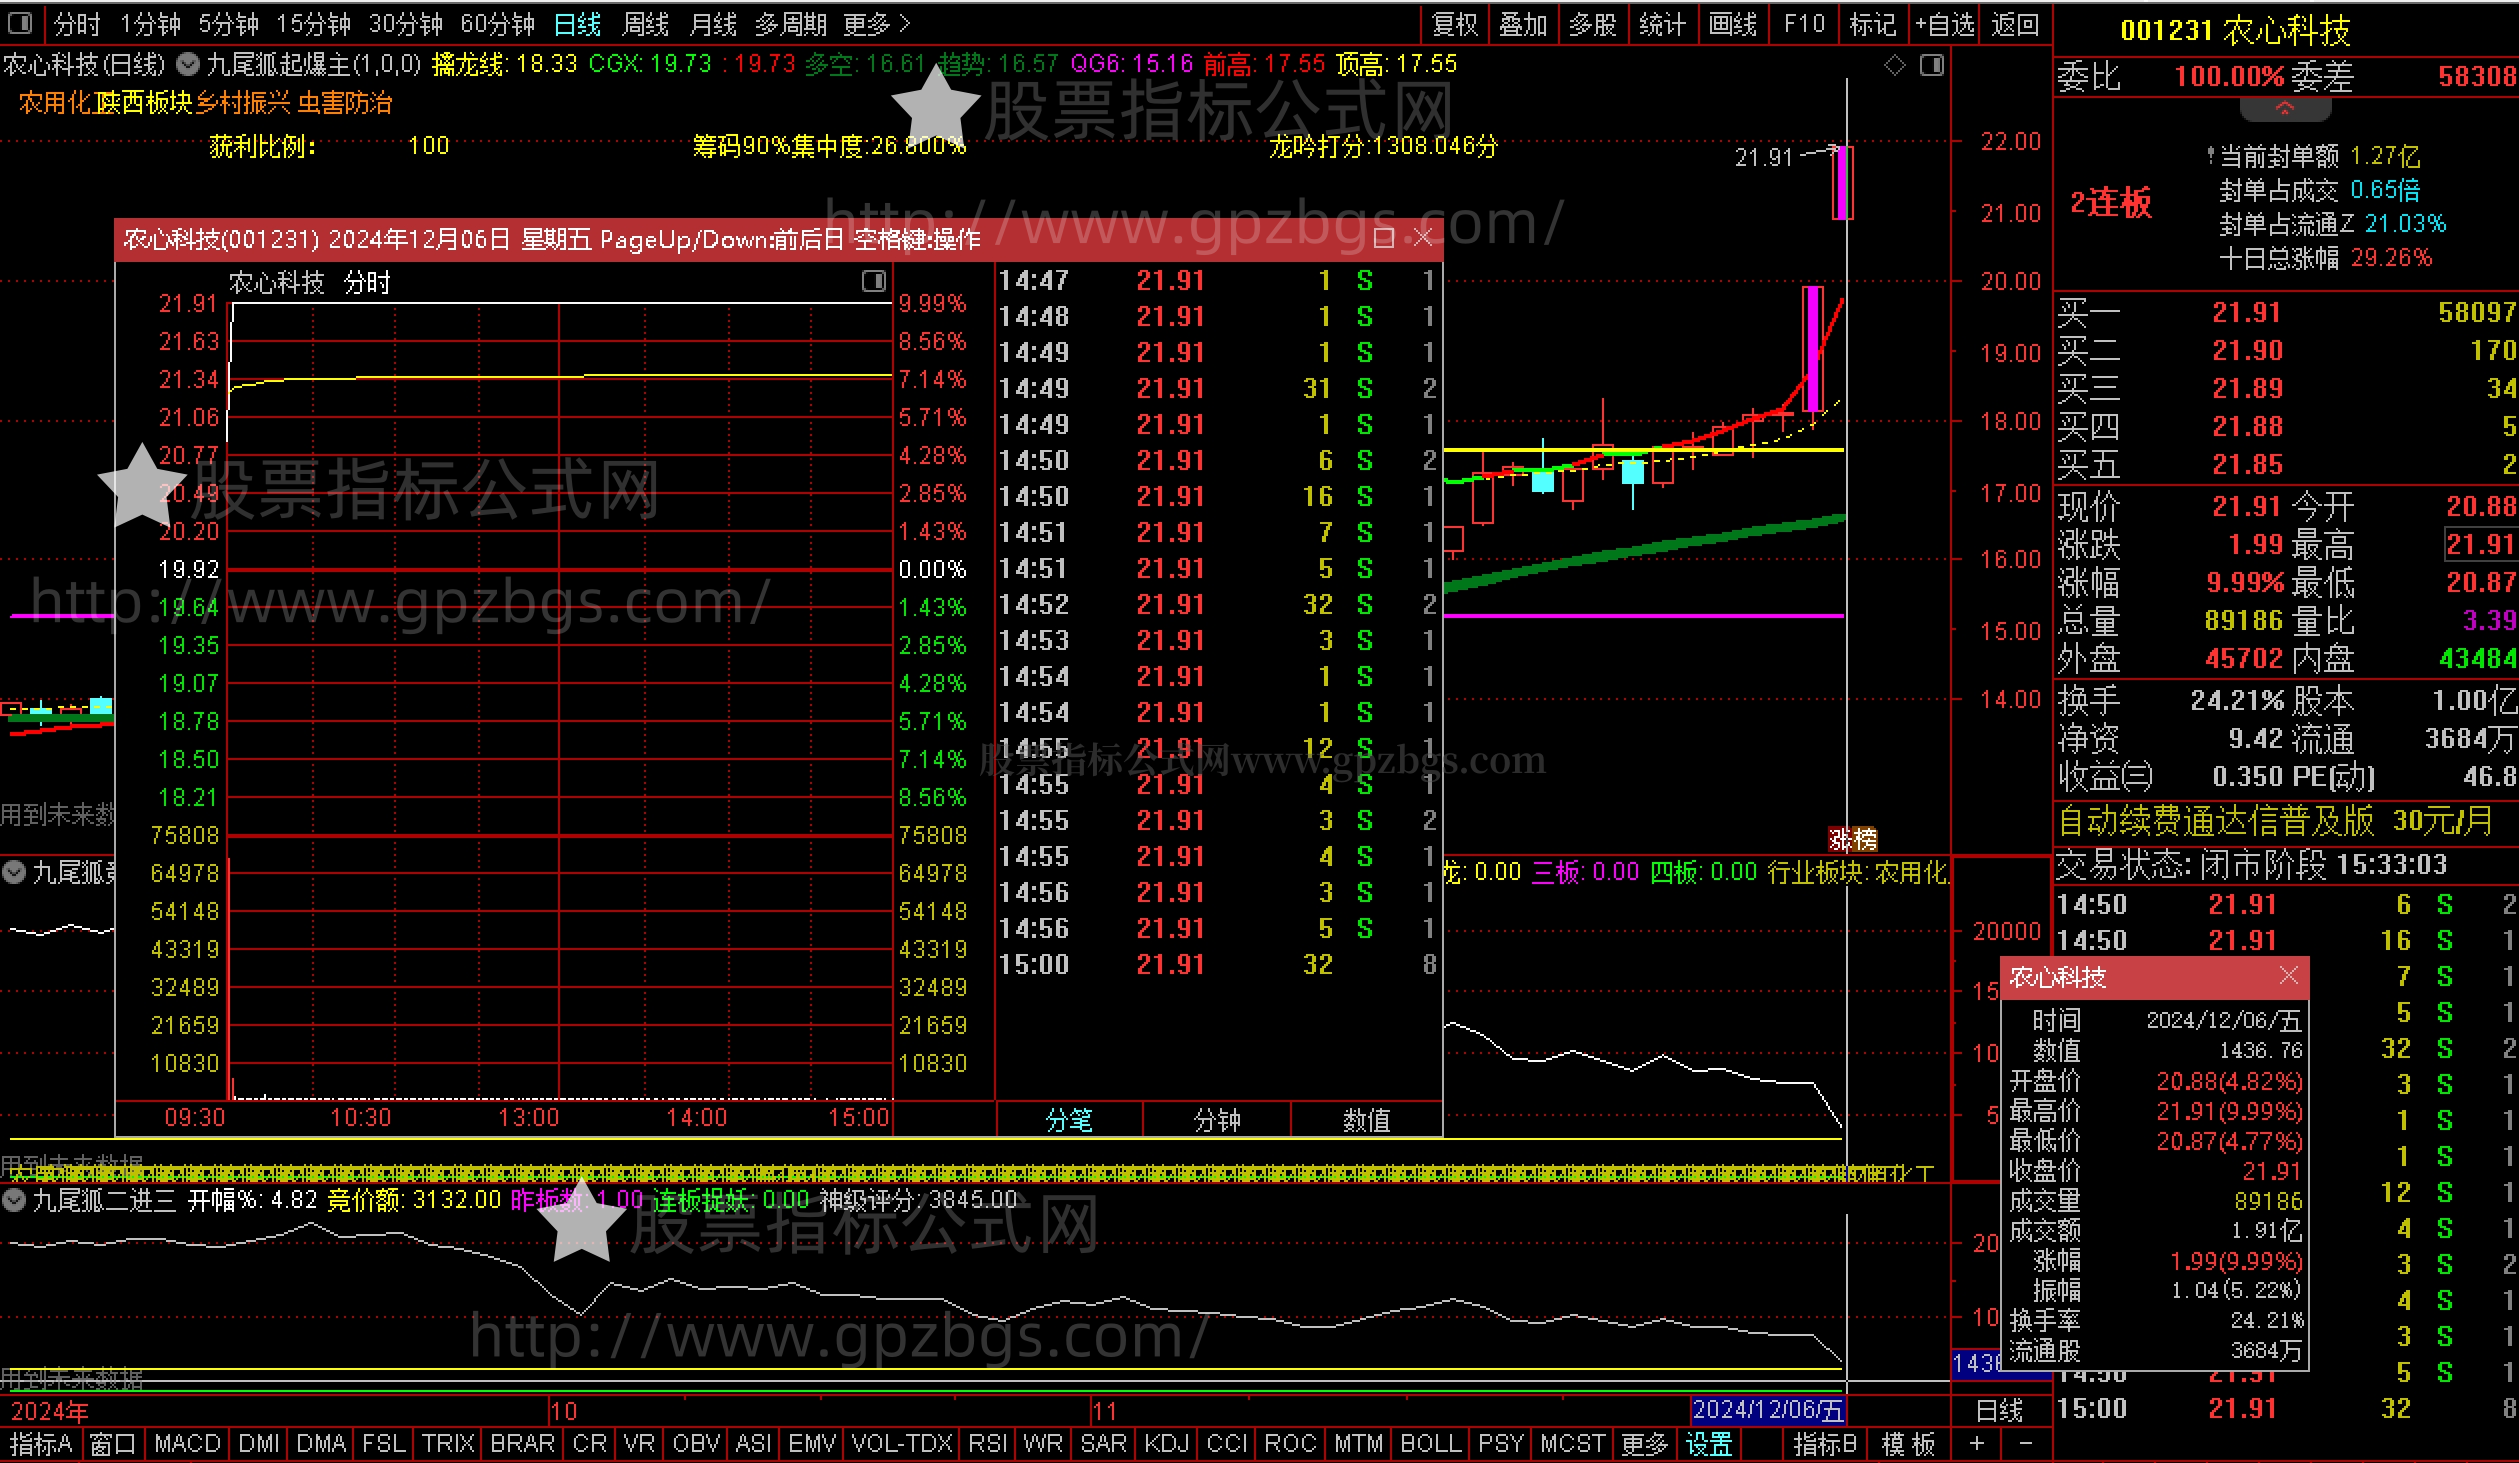Open the 更多 indicators list at bottom bar
The width and height of the screenshot is (2519, 1463).
click(x=1644, y=1444)
